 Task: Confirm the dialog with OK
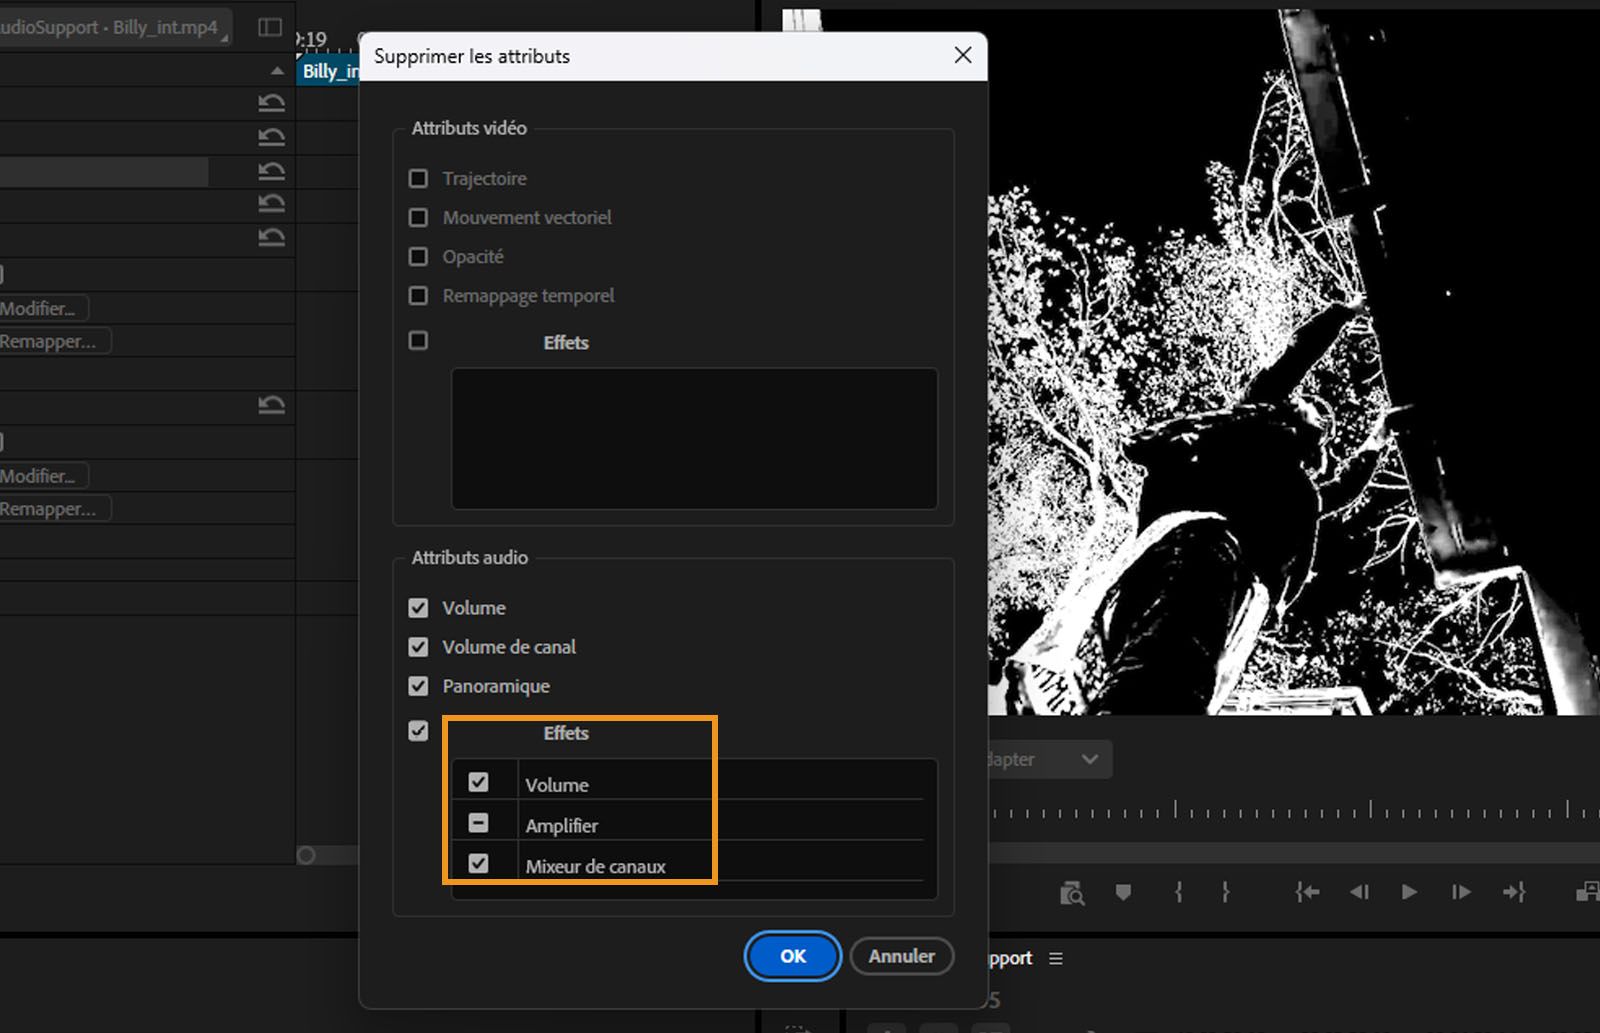click(792, 956)
